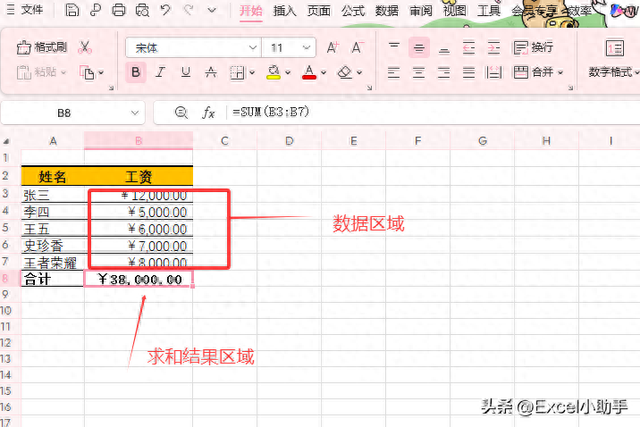This screenshot has height=427, width=640.
Task: Click the redo arrow icon
Action: point(188,10)
